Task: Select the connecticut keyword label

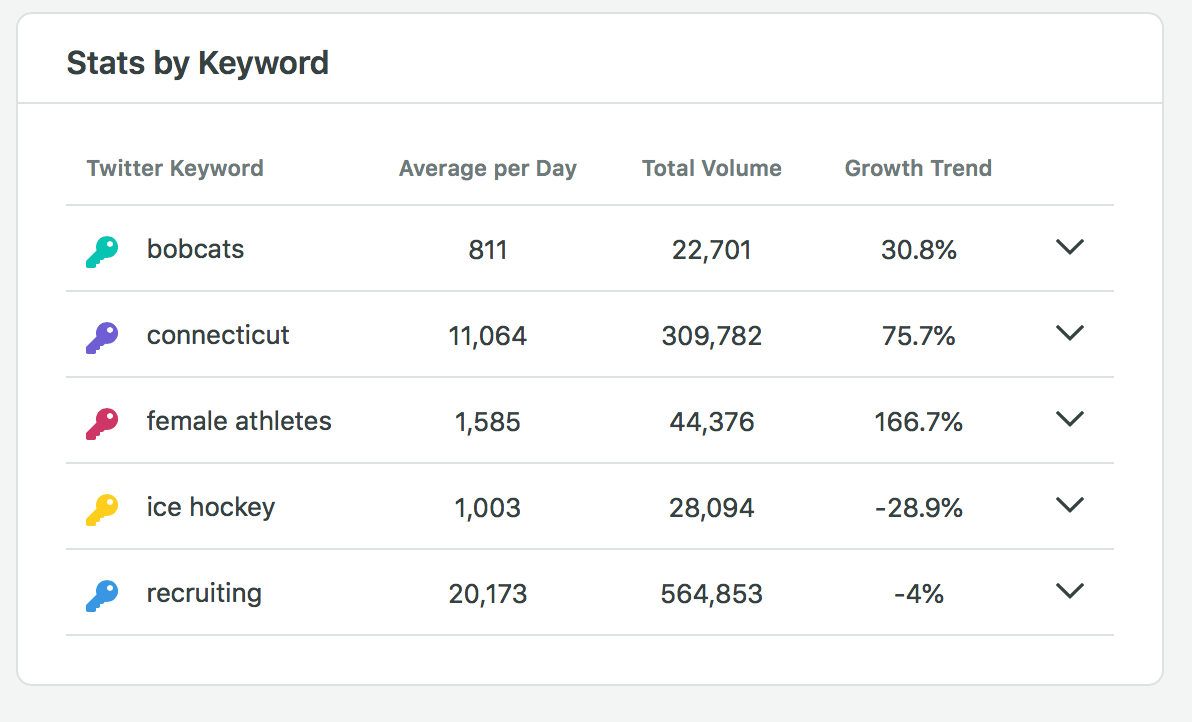Action: coord(218,334)
